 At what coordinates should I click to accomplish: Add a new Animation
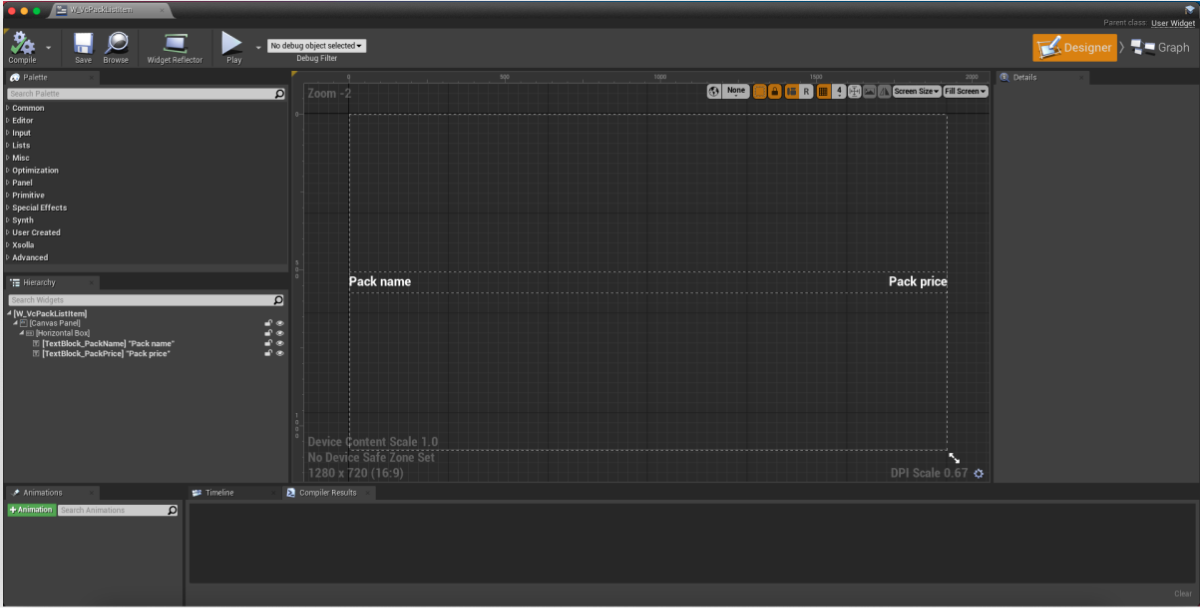32,510
